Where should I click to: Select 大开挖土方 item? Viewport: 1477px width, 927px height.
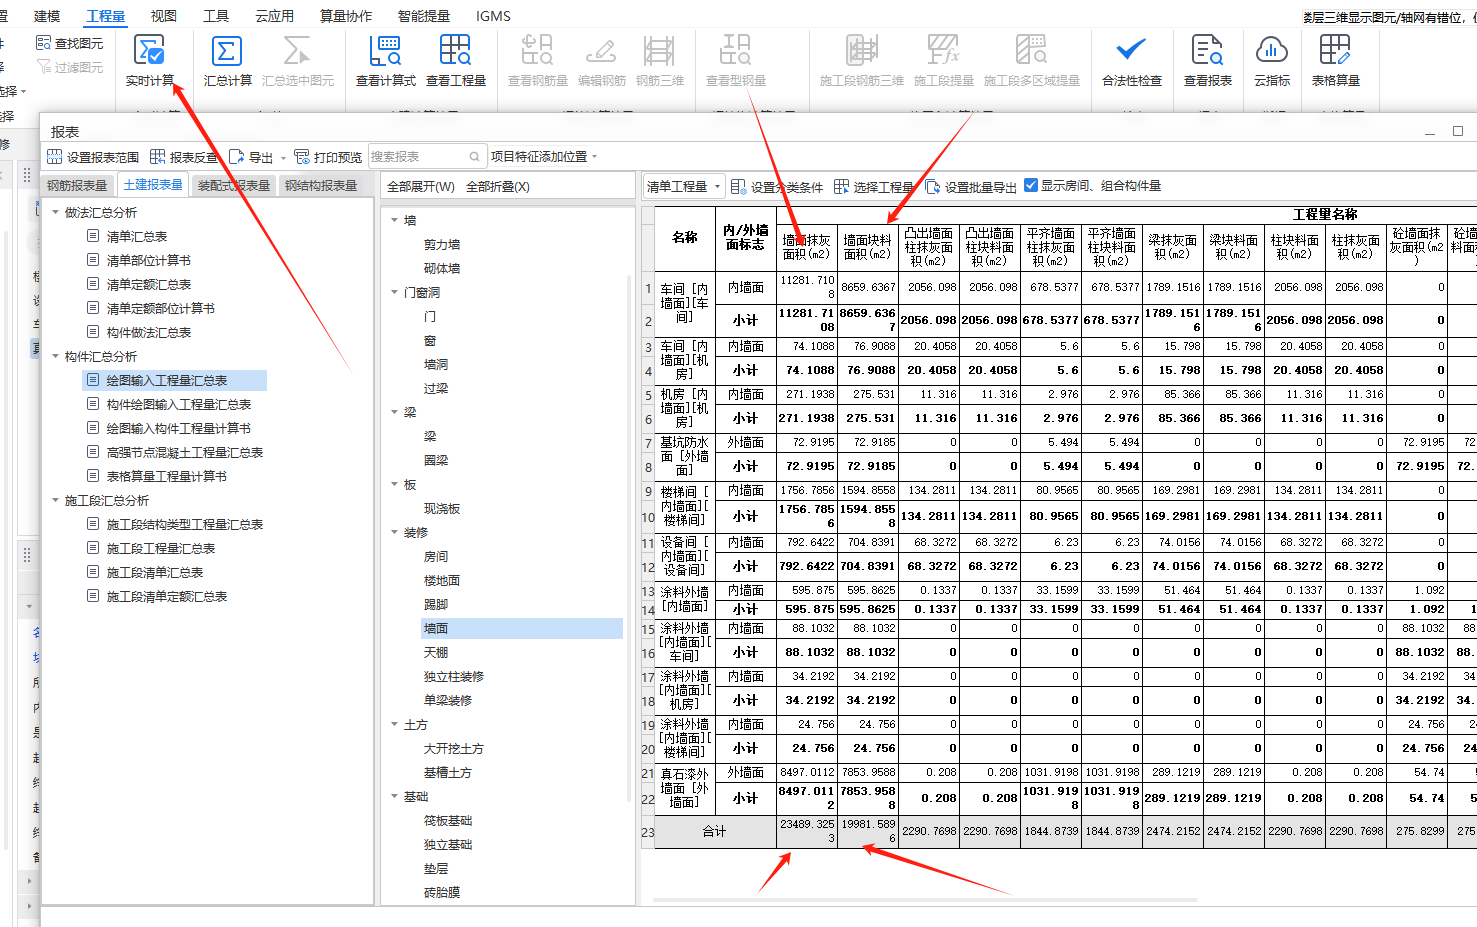tap(454, 748)
